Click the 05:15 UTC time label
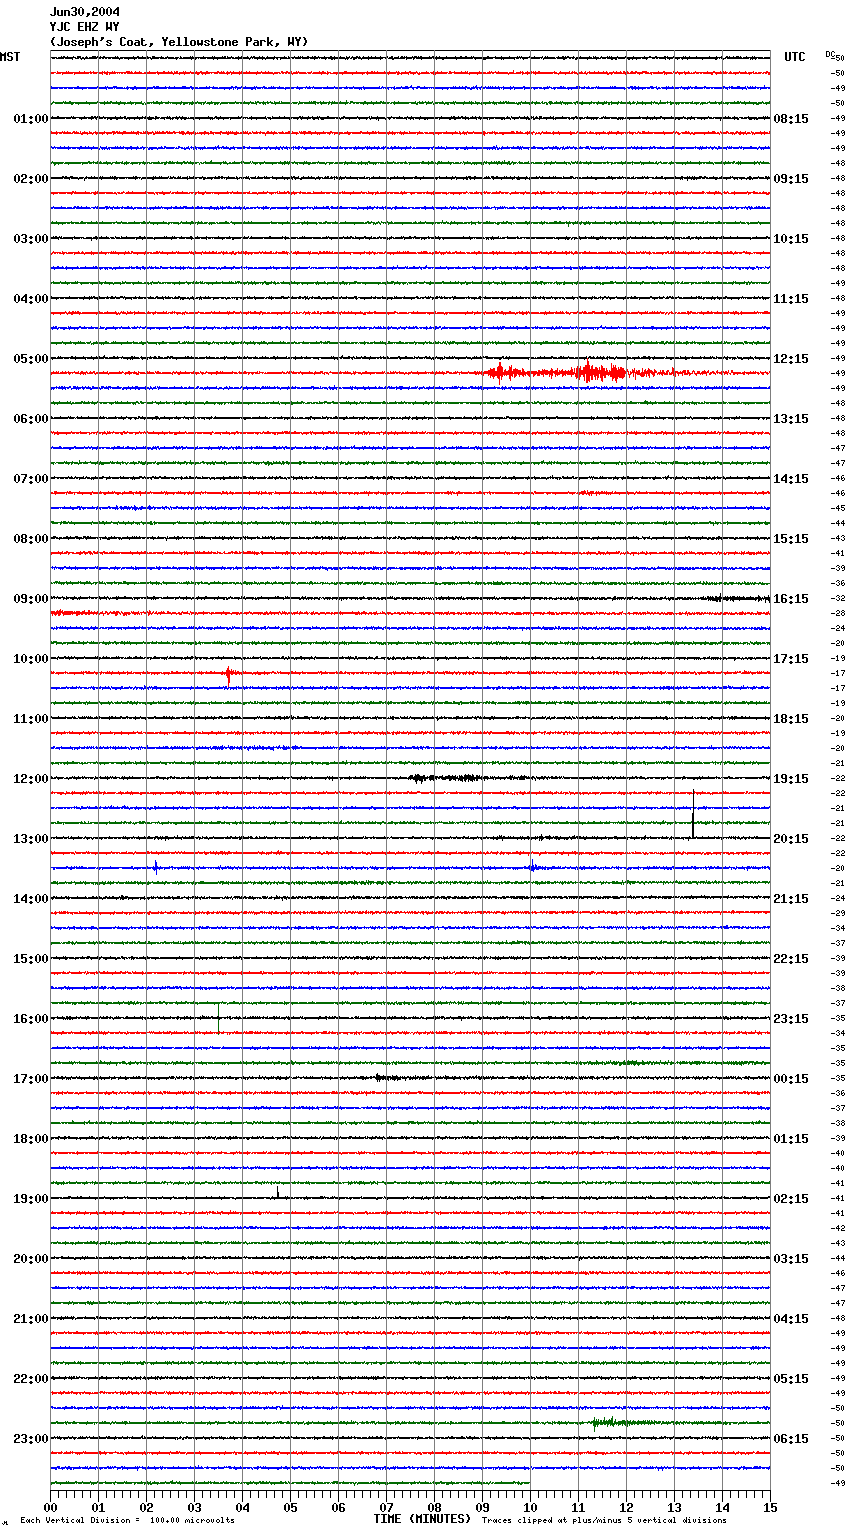The width and height of the screenshot is (850, 1534). tap(791, 1379)
